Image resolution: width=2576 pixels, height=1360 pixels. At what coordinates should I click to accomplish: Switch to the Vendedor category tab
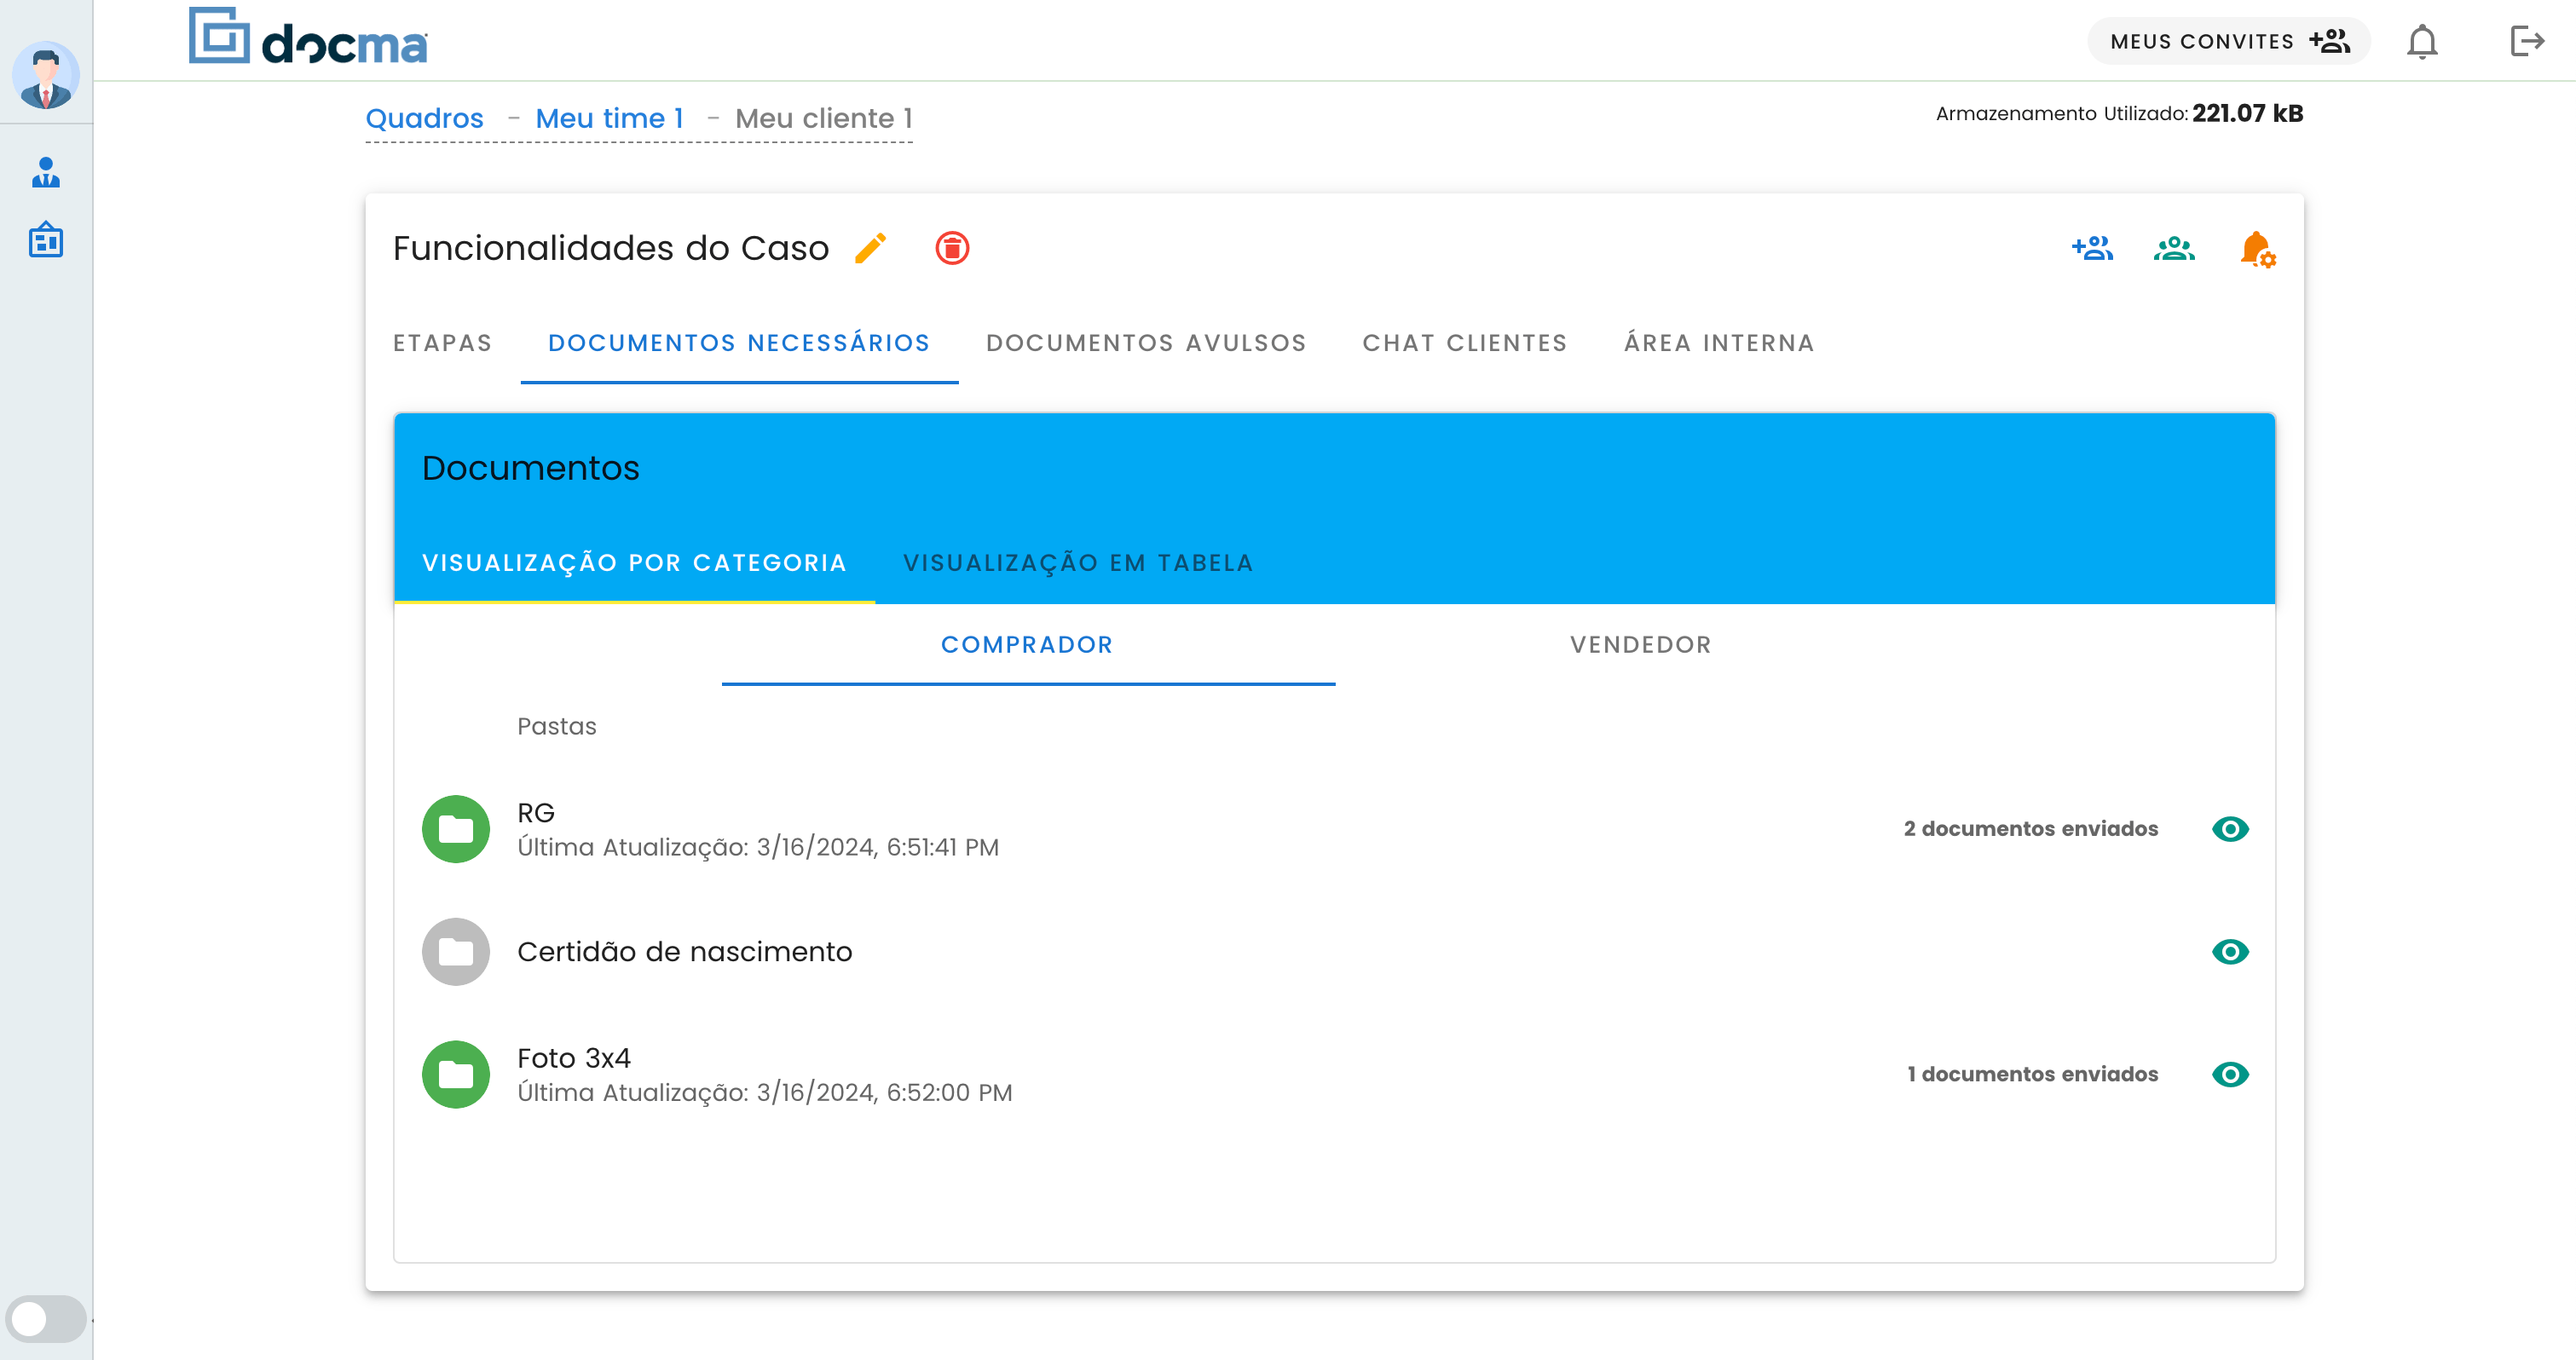(1641, 645)
